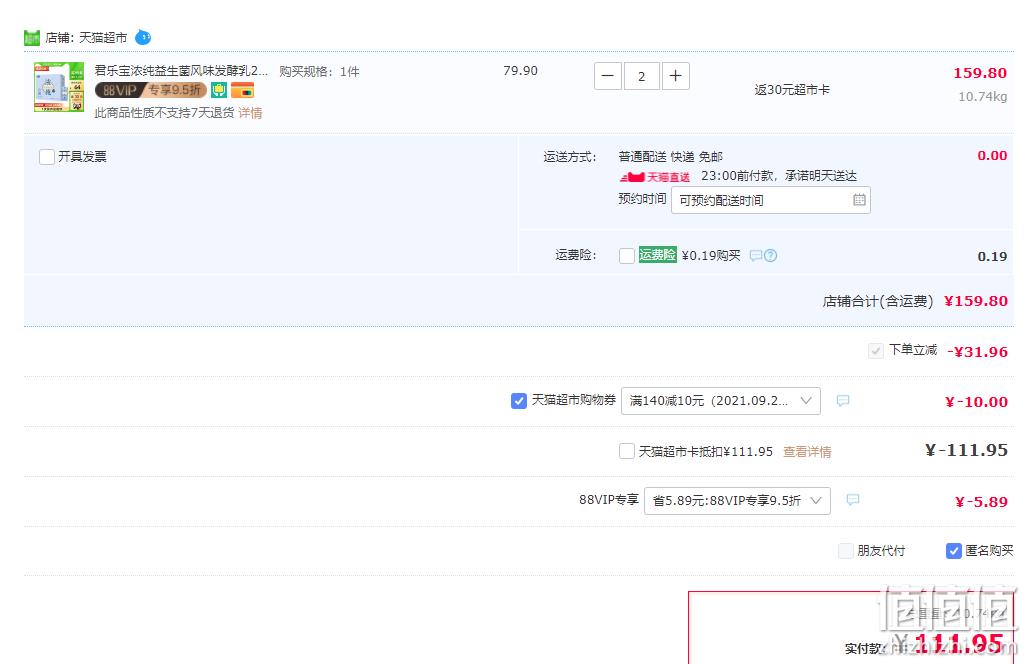Click the 天猫直送 delivery logo
This screenshot has width=1027, height=664.
(x=654, y=177)
